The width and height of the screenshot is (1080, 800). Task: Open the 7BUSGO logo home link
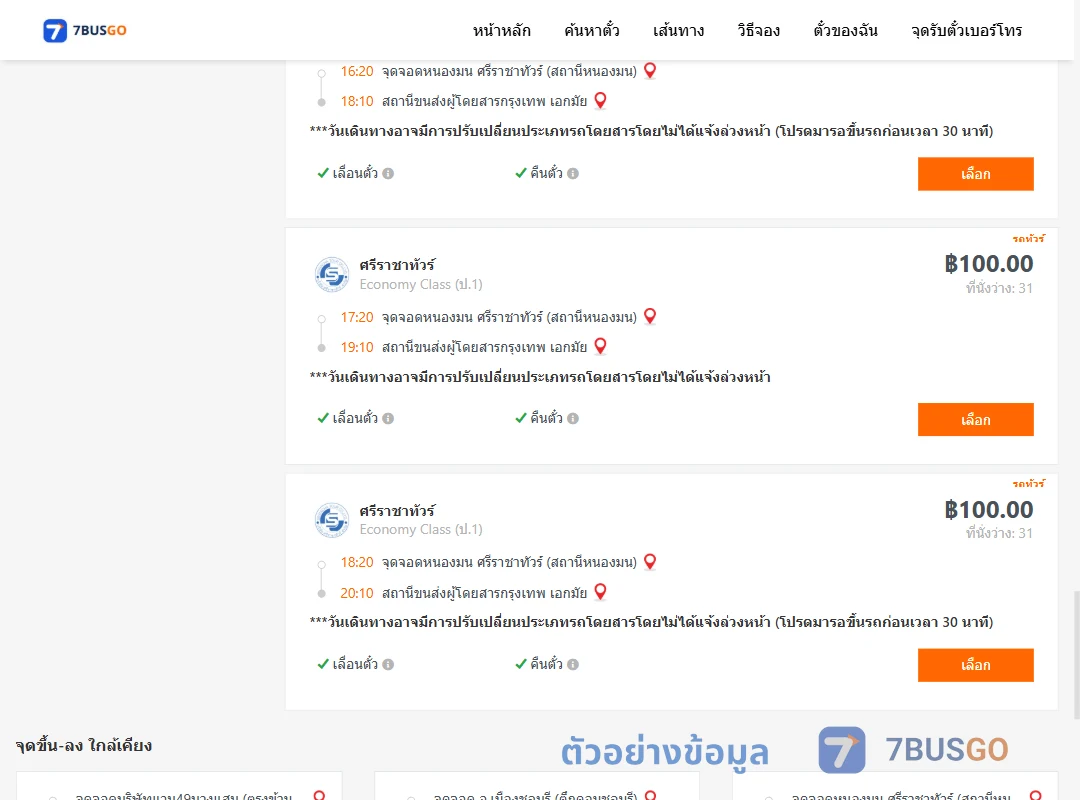click(x=85, y=30)
